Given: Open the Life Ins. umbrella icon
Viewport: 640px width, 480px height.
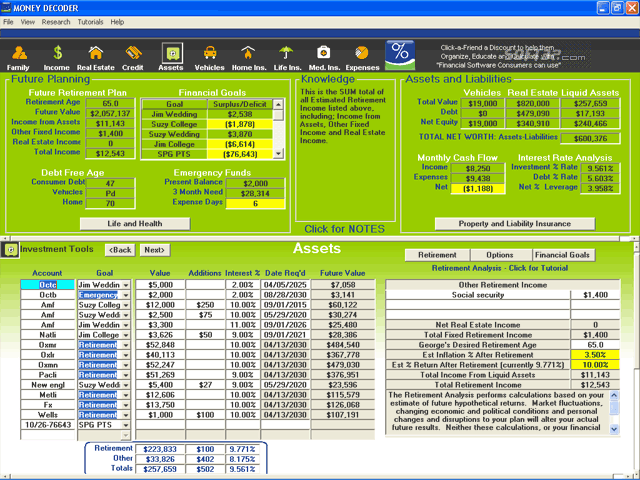Looking at the screenshot, I should point(287,58).
